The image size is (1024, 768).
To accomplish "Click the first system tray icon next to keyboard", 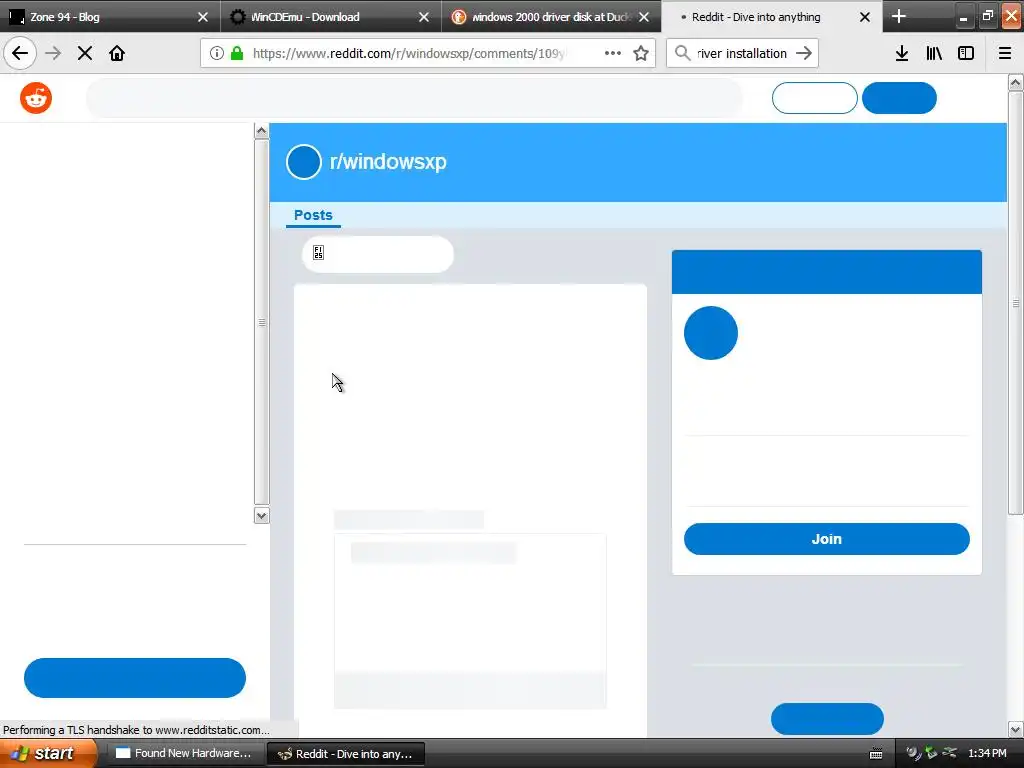I will pyautogui.click(x=914, y=754).
